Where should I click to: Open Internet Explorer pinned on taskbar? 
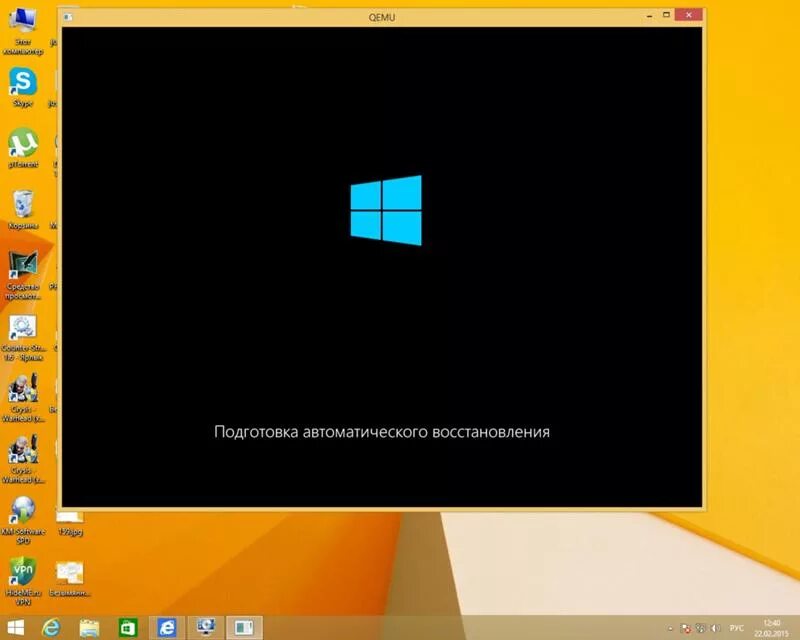[51, 627]
